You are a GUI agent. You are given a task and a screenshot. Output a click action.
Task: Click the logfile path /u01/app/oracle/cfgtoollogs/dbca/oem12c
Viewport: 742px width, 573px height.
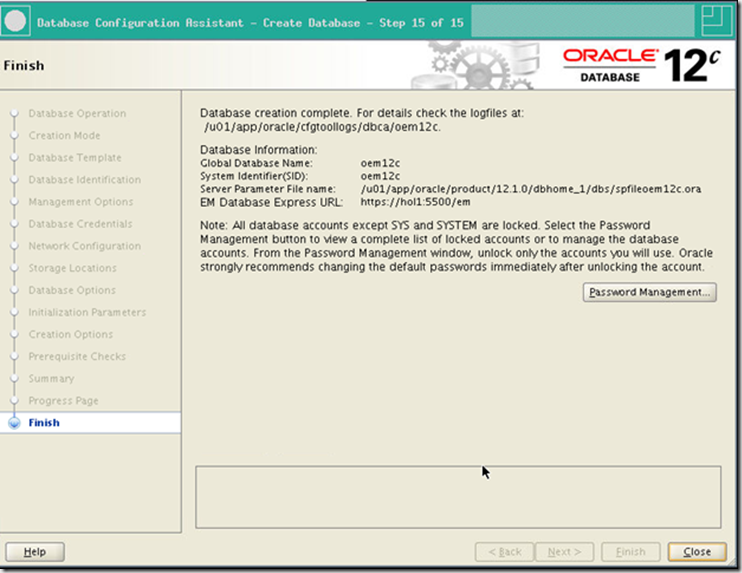322,127
